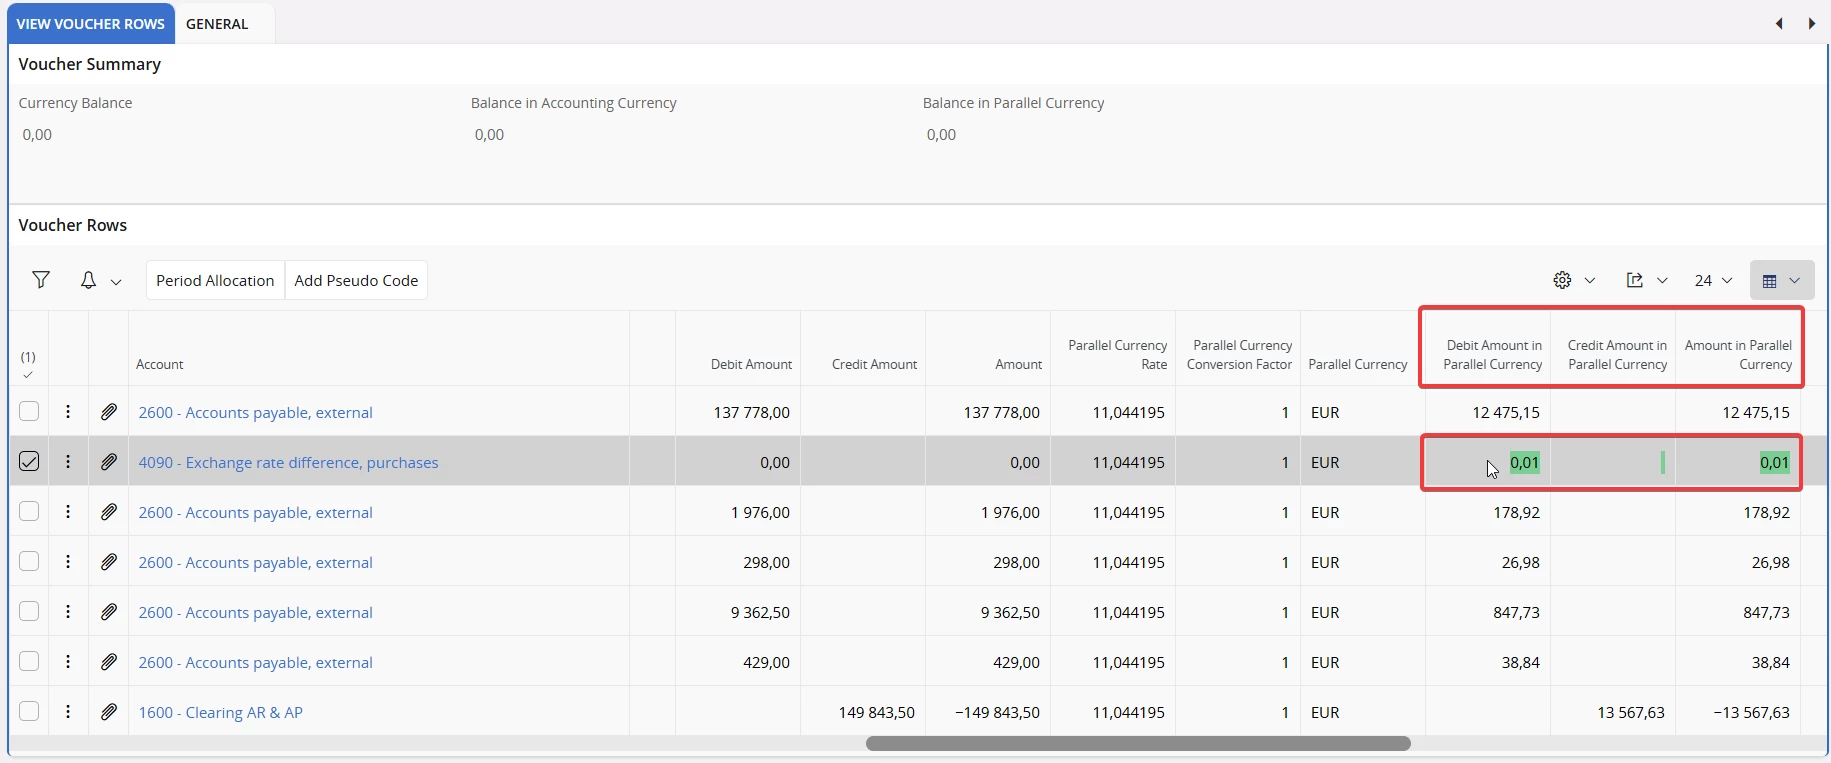This screenshot has width=1831, height=763.
Task: Click the notification bell icon
Action: tap(88, 280)
